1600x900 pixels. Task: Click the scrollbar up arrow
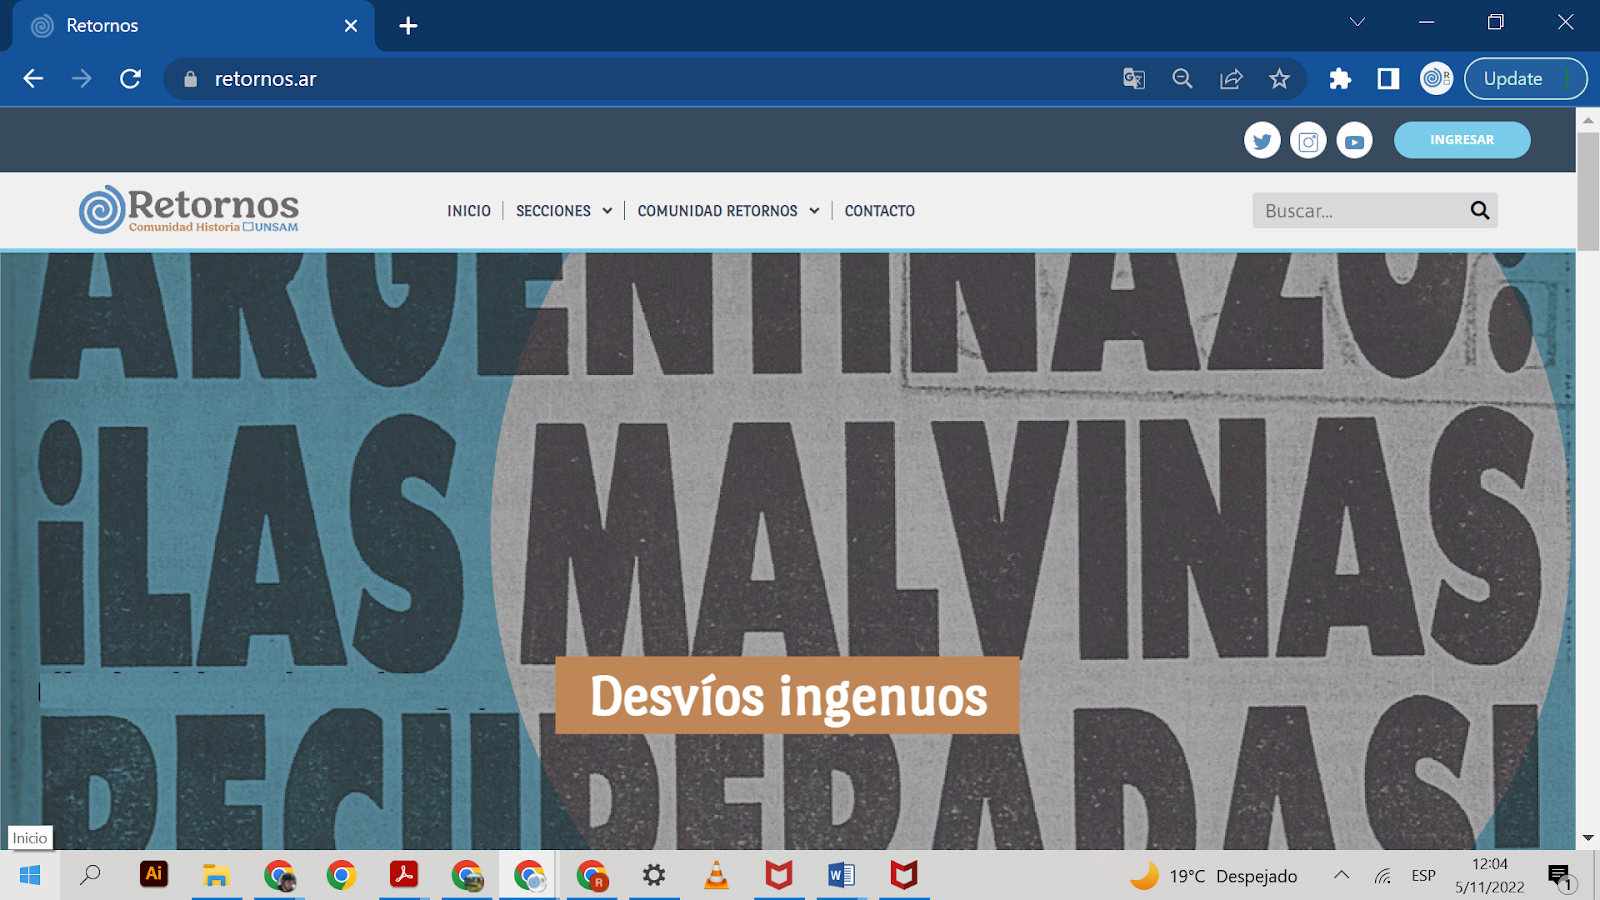[1588, 120]
